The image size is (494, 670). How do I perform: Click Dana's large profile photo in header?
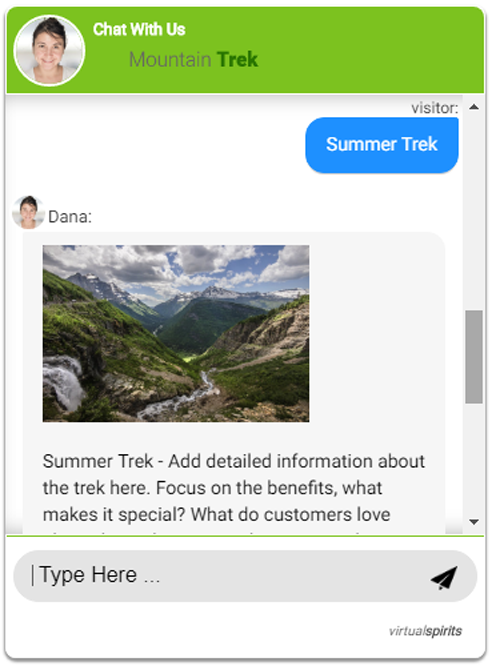tap(49, 50)
